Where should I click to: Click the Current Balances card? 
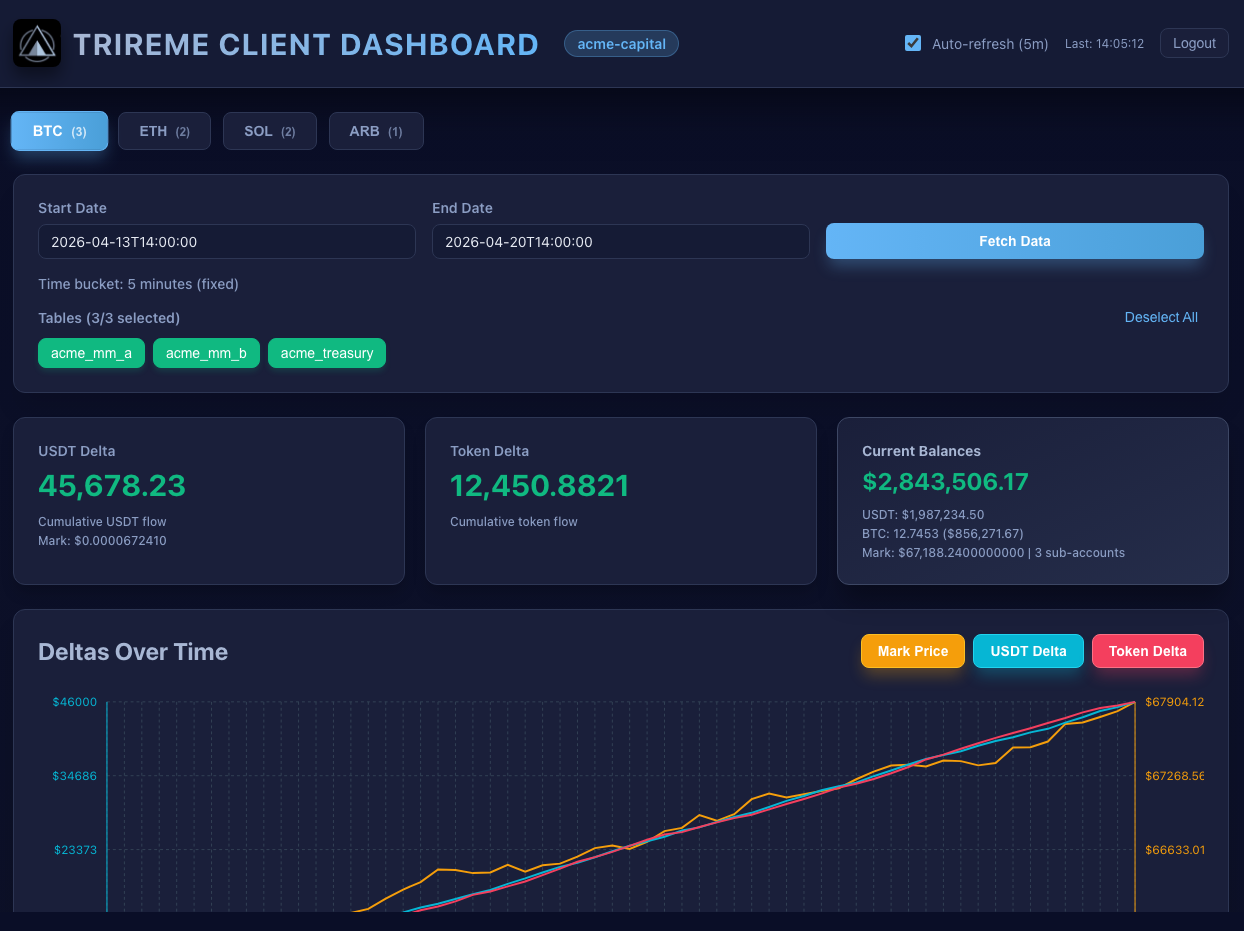pyautogui.click(x=1033, y=501)
